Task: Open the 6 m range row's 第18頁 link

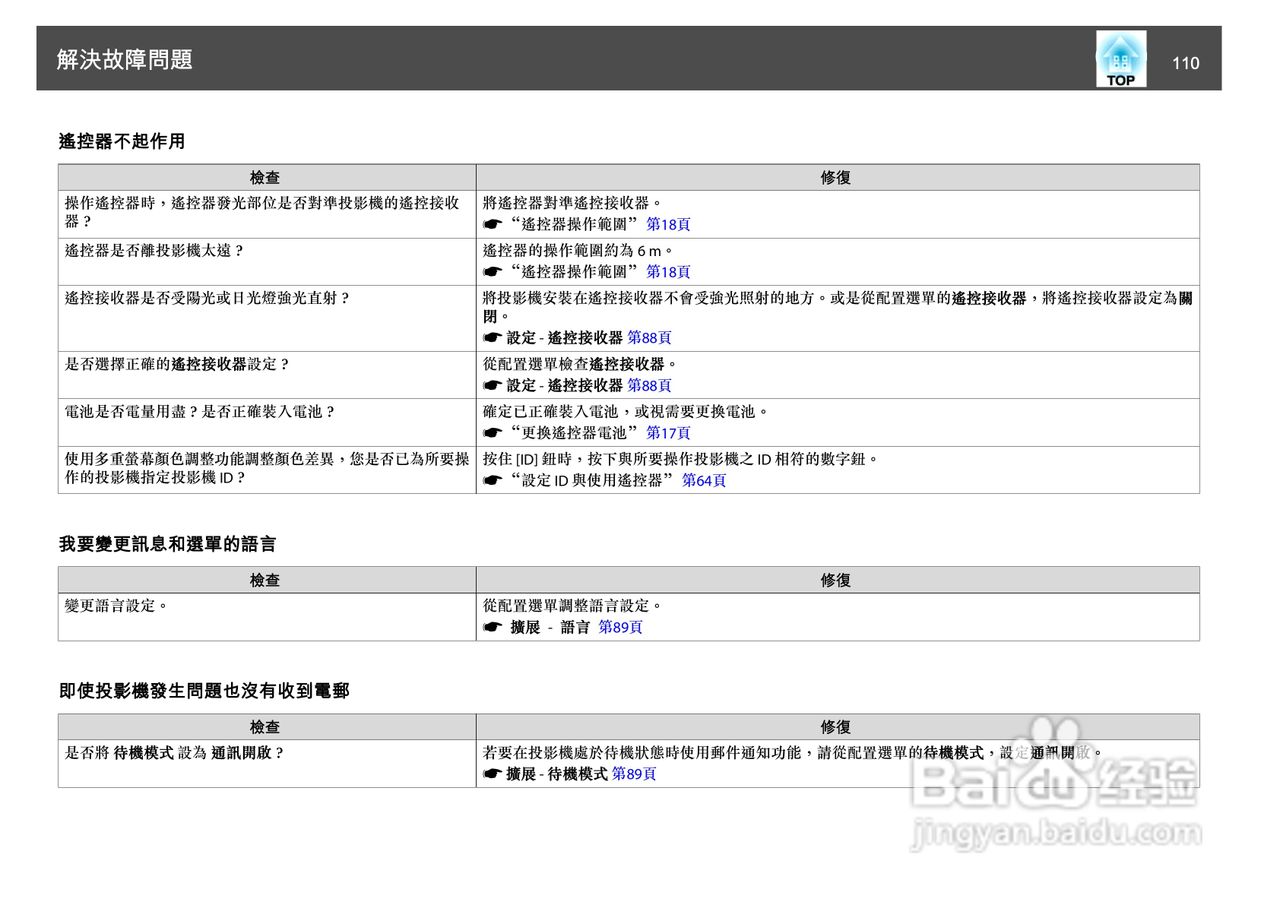Action: coord(668,271)
